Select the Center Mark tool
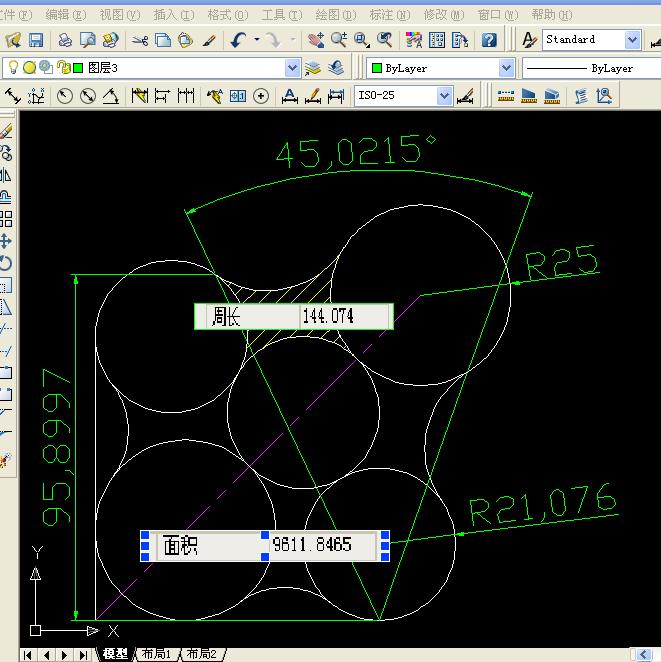Image resolution: width=661 pixels, height=662 pixels. click(x=261, y=96)
